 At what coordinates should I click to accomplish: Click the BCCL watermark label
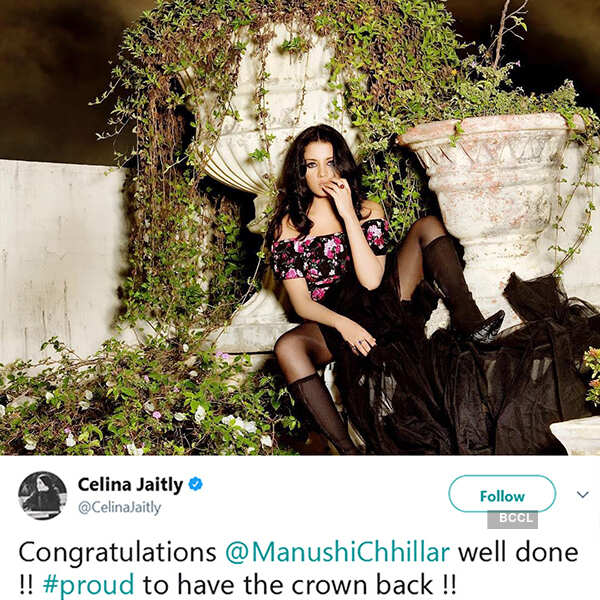tap(512, 519)
